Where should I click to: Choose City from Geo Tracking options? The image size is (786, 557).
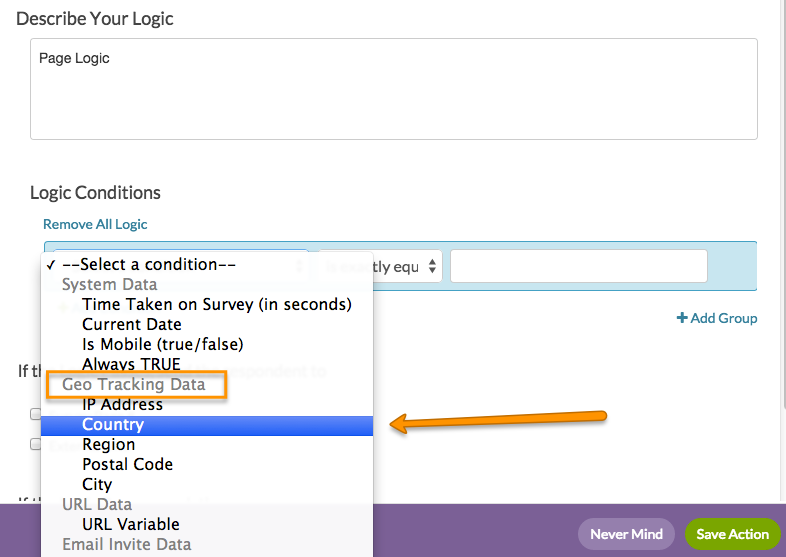97,485
